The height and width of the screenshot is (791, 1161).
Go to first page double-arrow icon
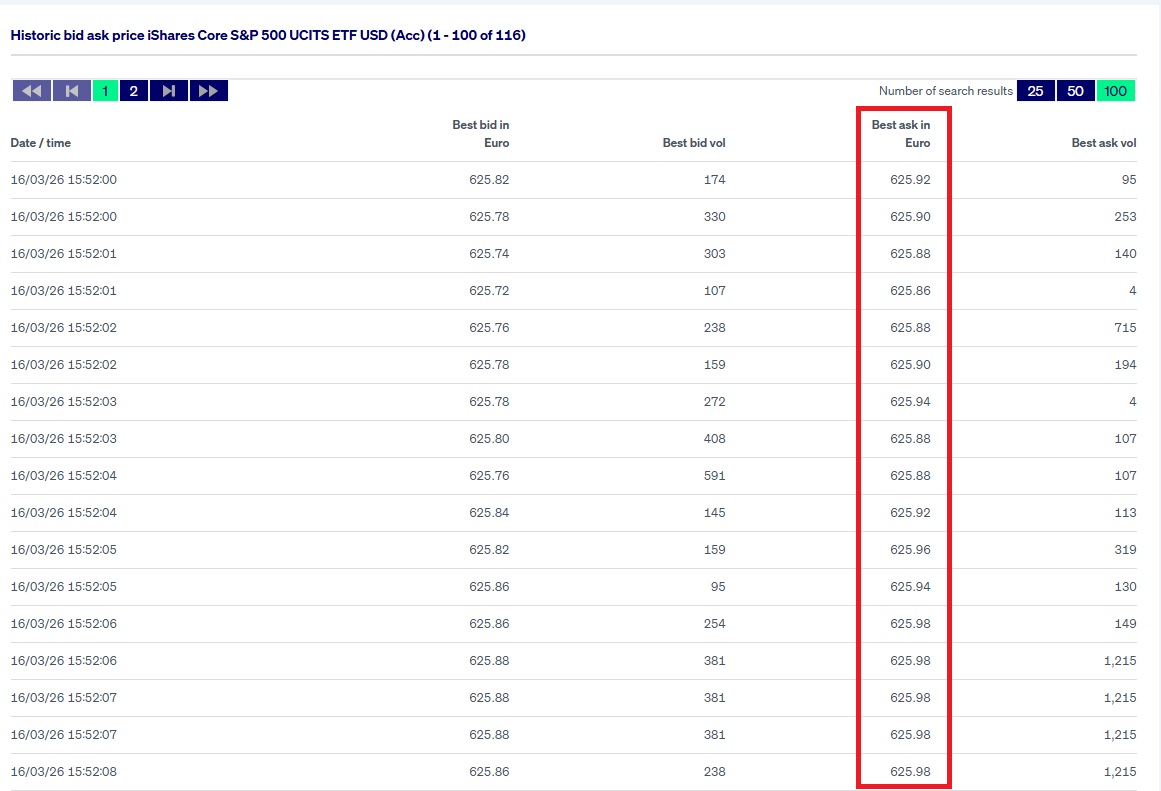[x=32, y=90]
